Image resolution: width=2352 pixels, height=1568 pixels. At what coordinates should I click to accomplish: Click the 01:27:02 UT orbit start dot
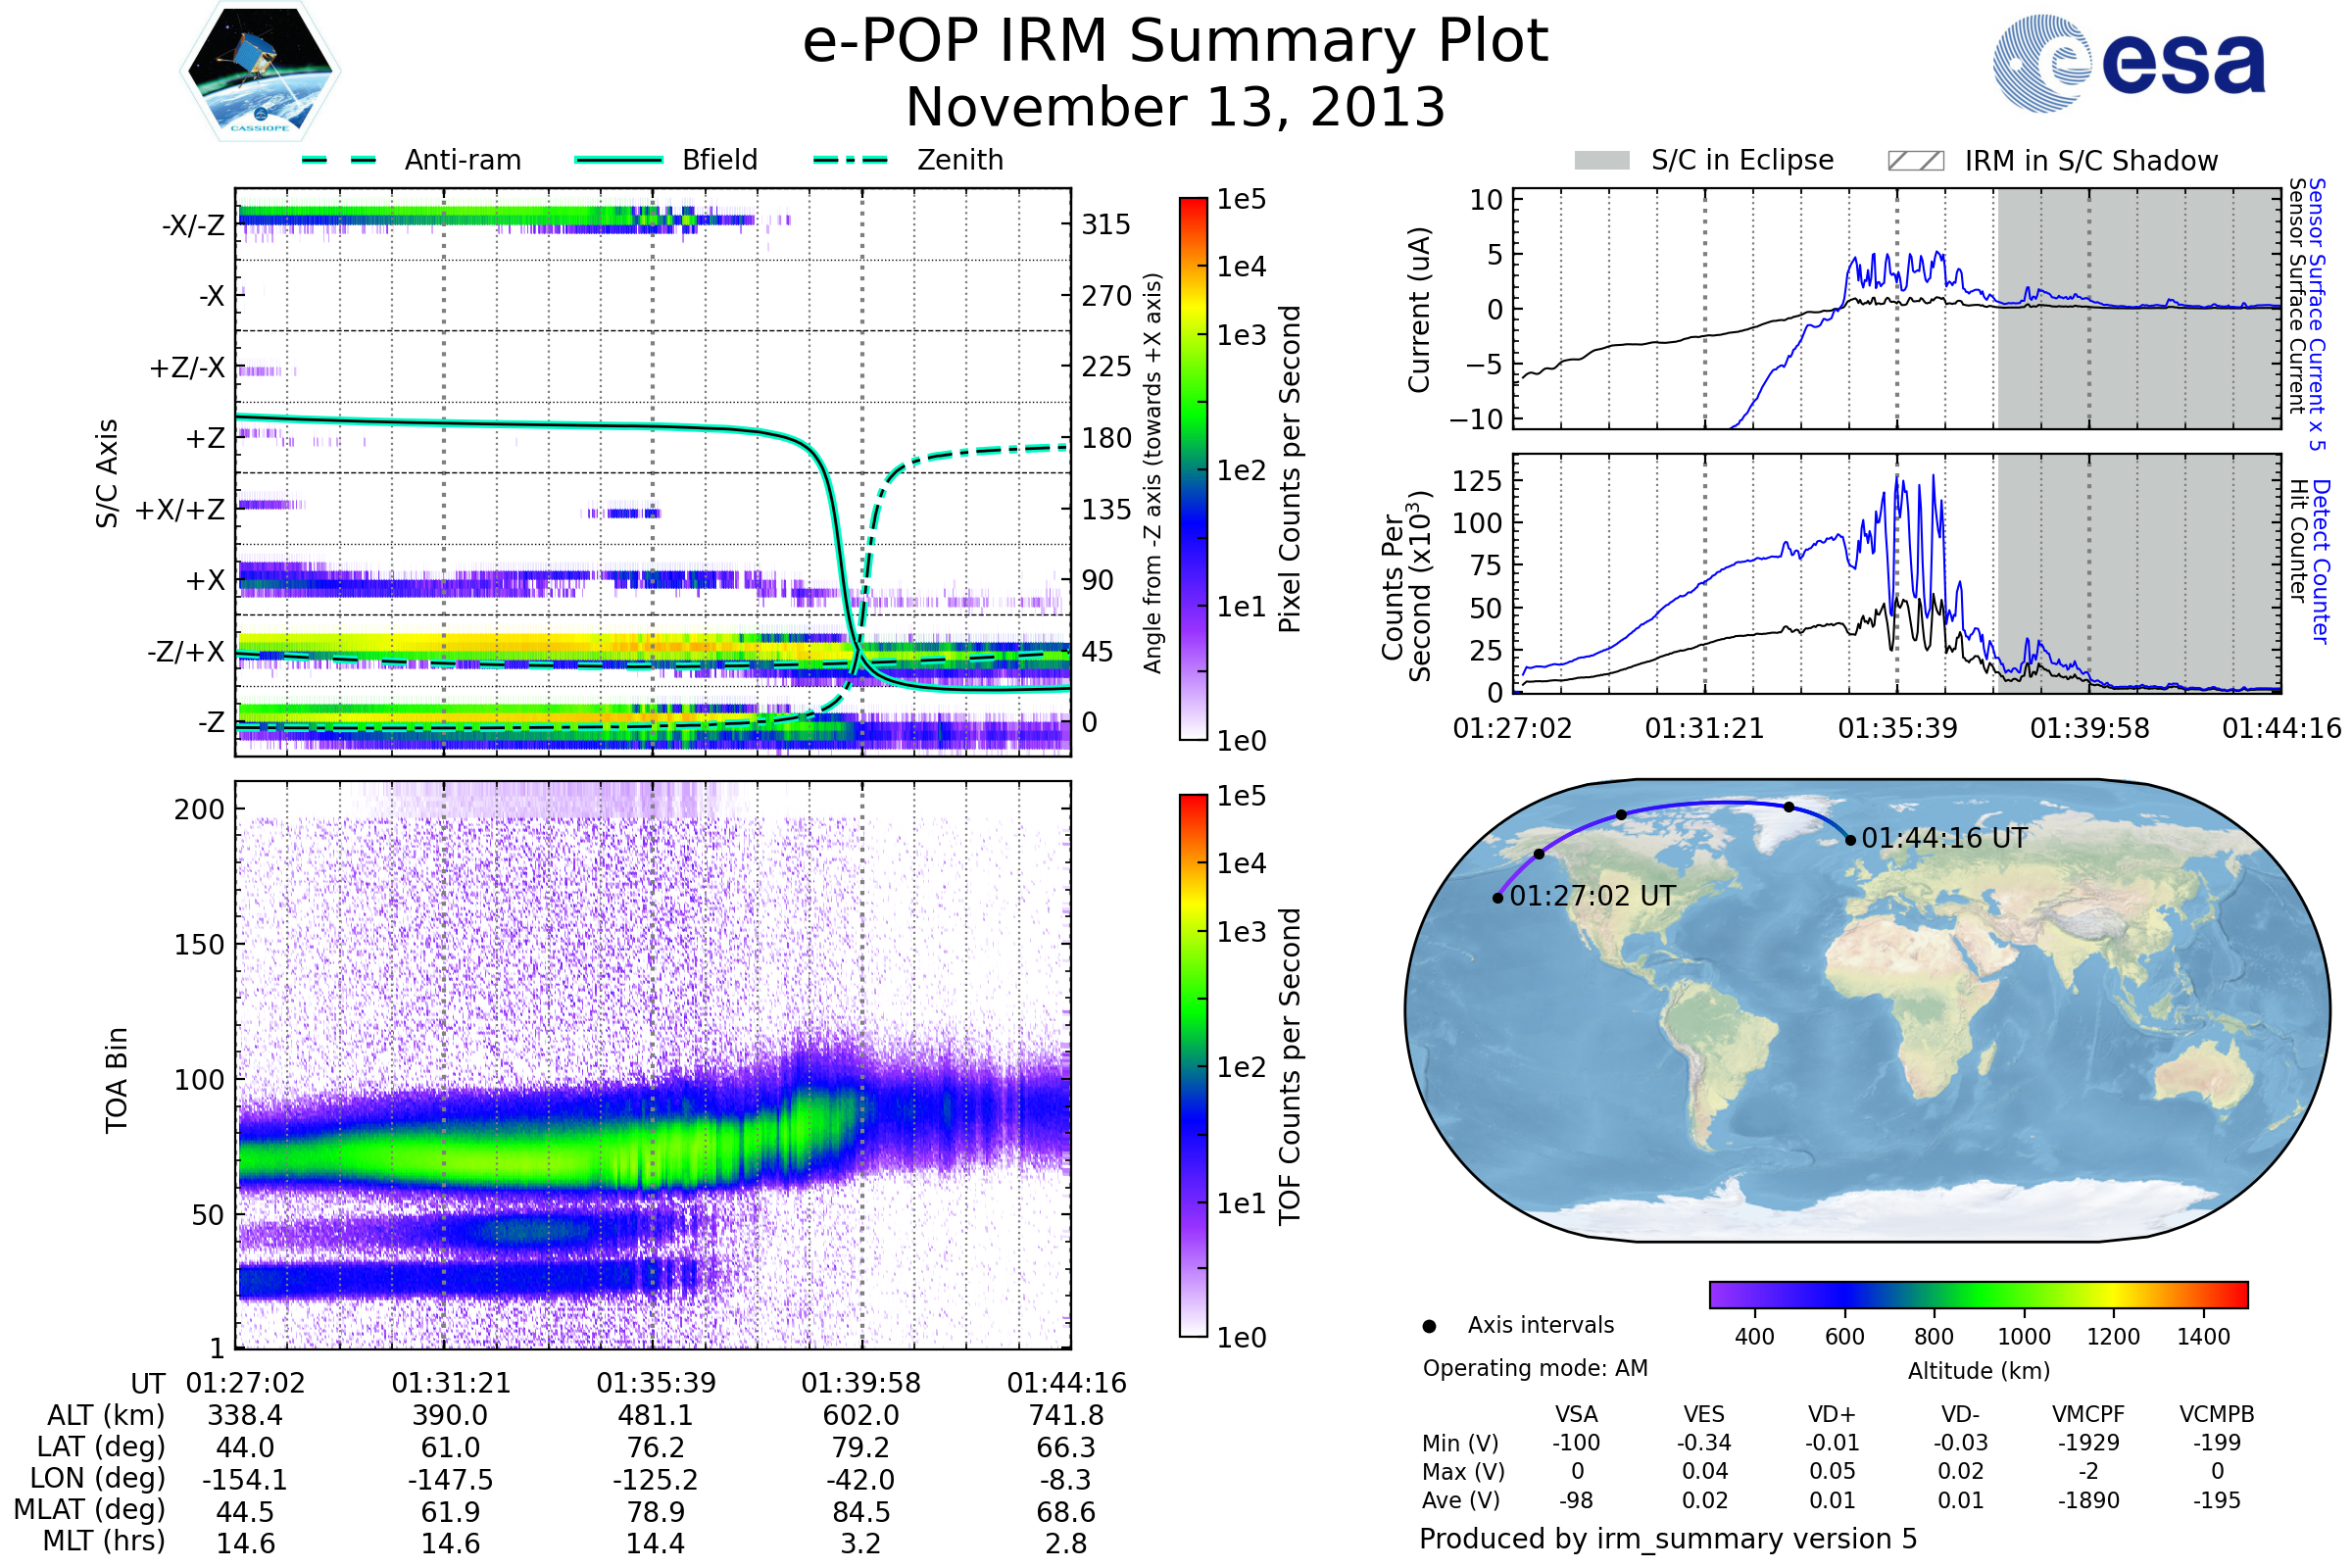tap(1497, 898)
